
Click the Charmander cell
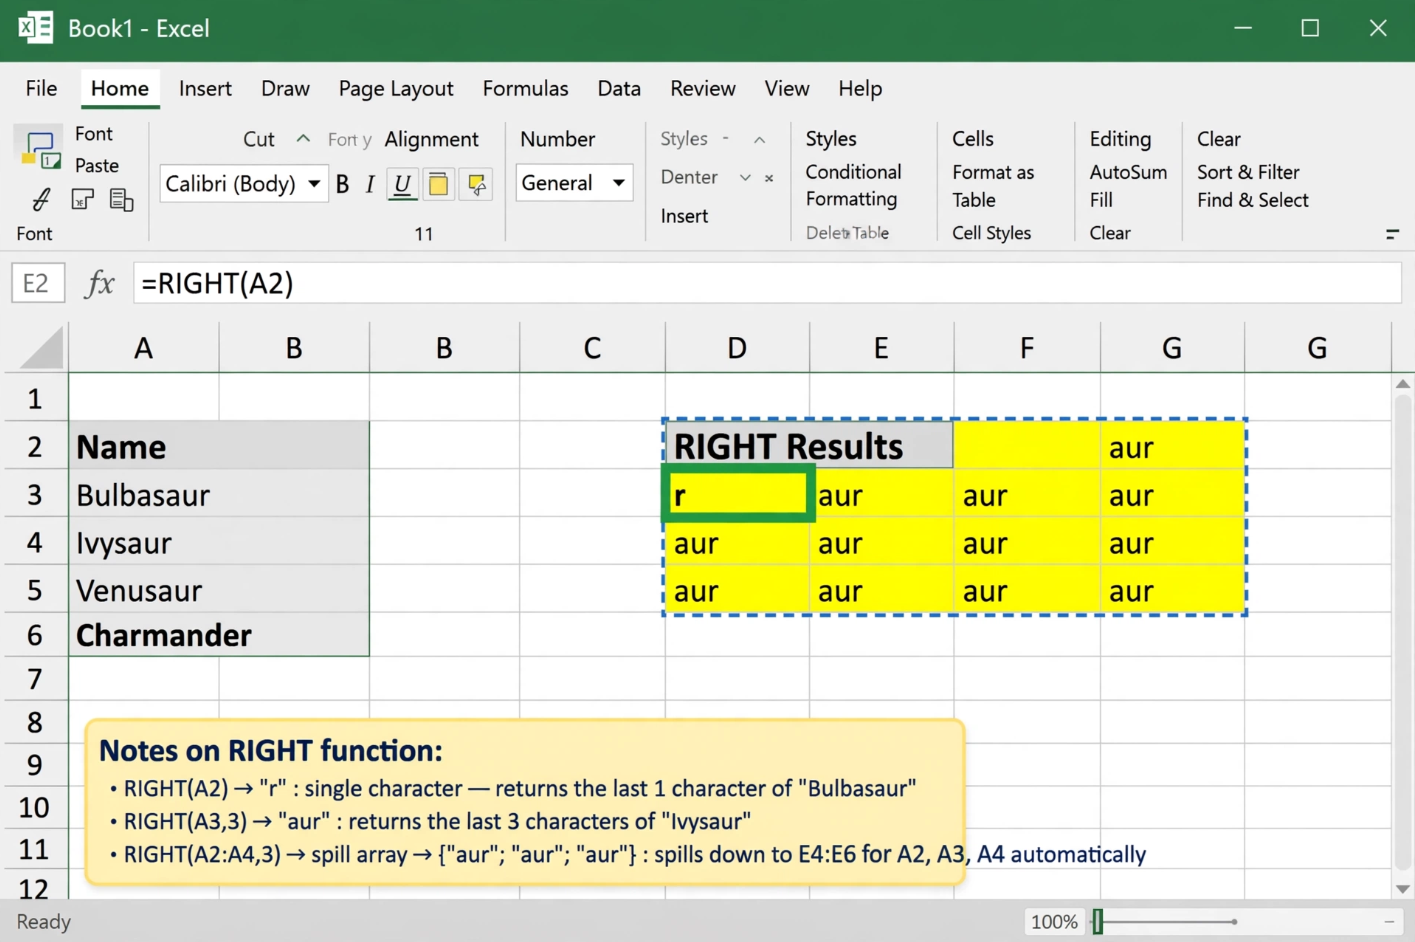tap(219, 635)
